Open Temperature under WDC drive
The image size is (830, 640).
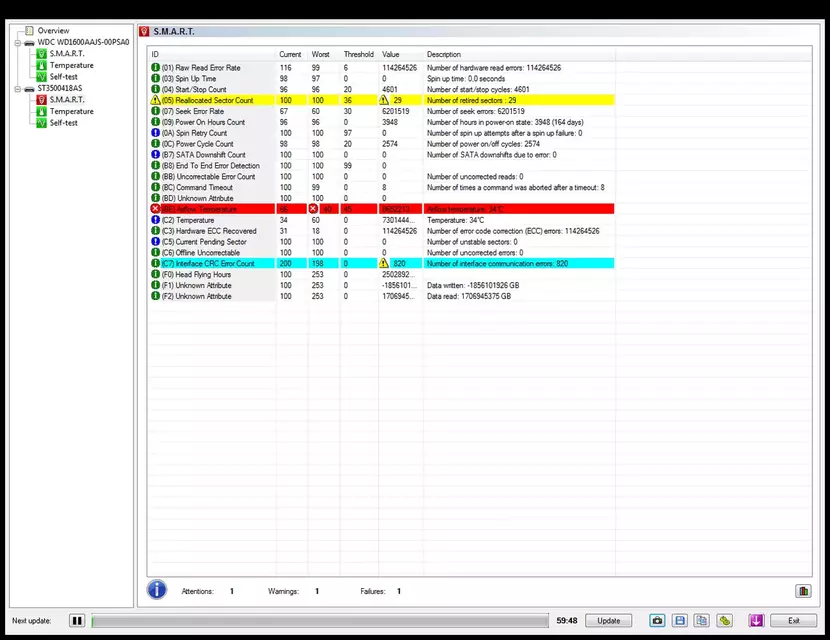coord(71,65)
